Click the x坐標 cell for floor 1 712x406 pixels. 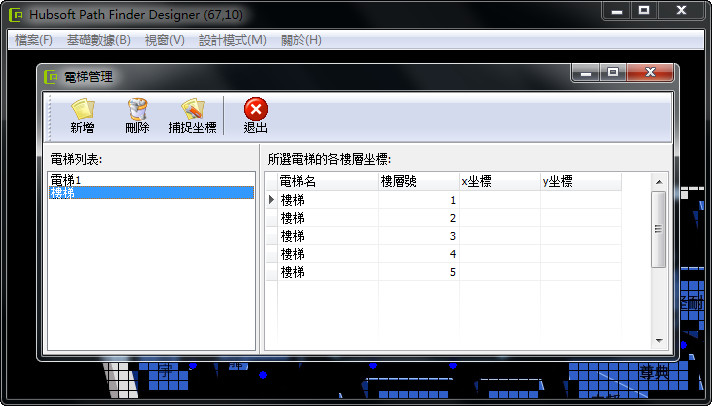click(x=499, y=200)
